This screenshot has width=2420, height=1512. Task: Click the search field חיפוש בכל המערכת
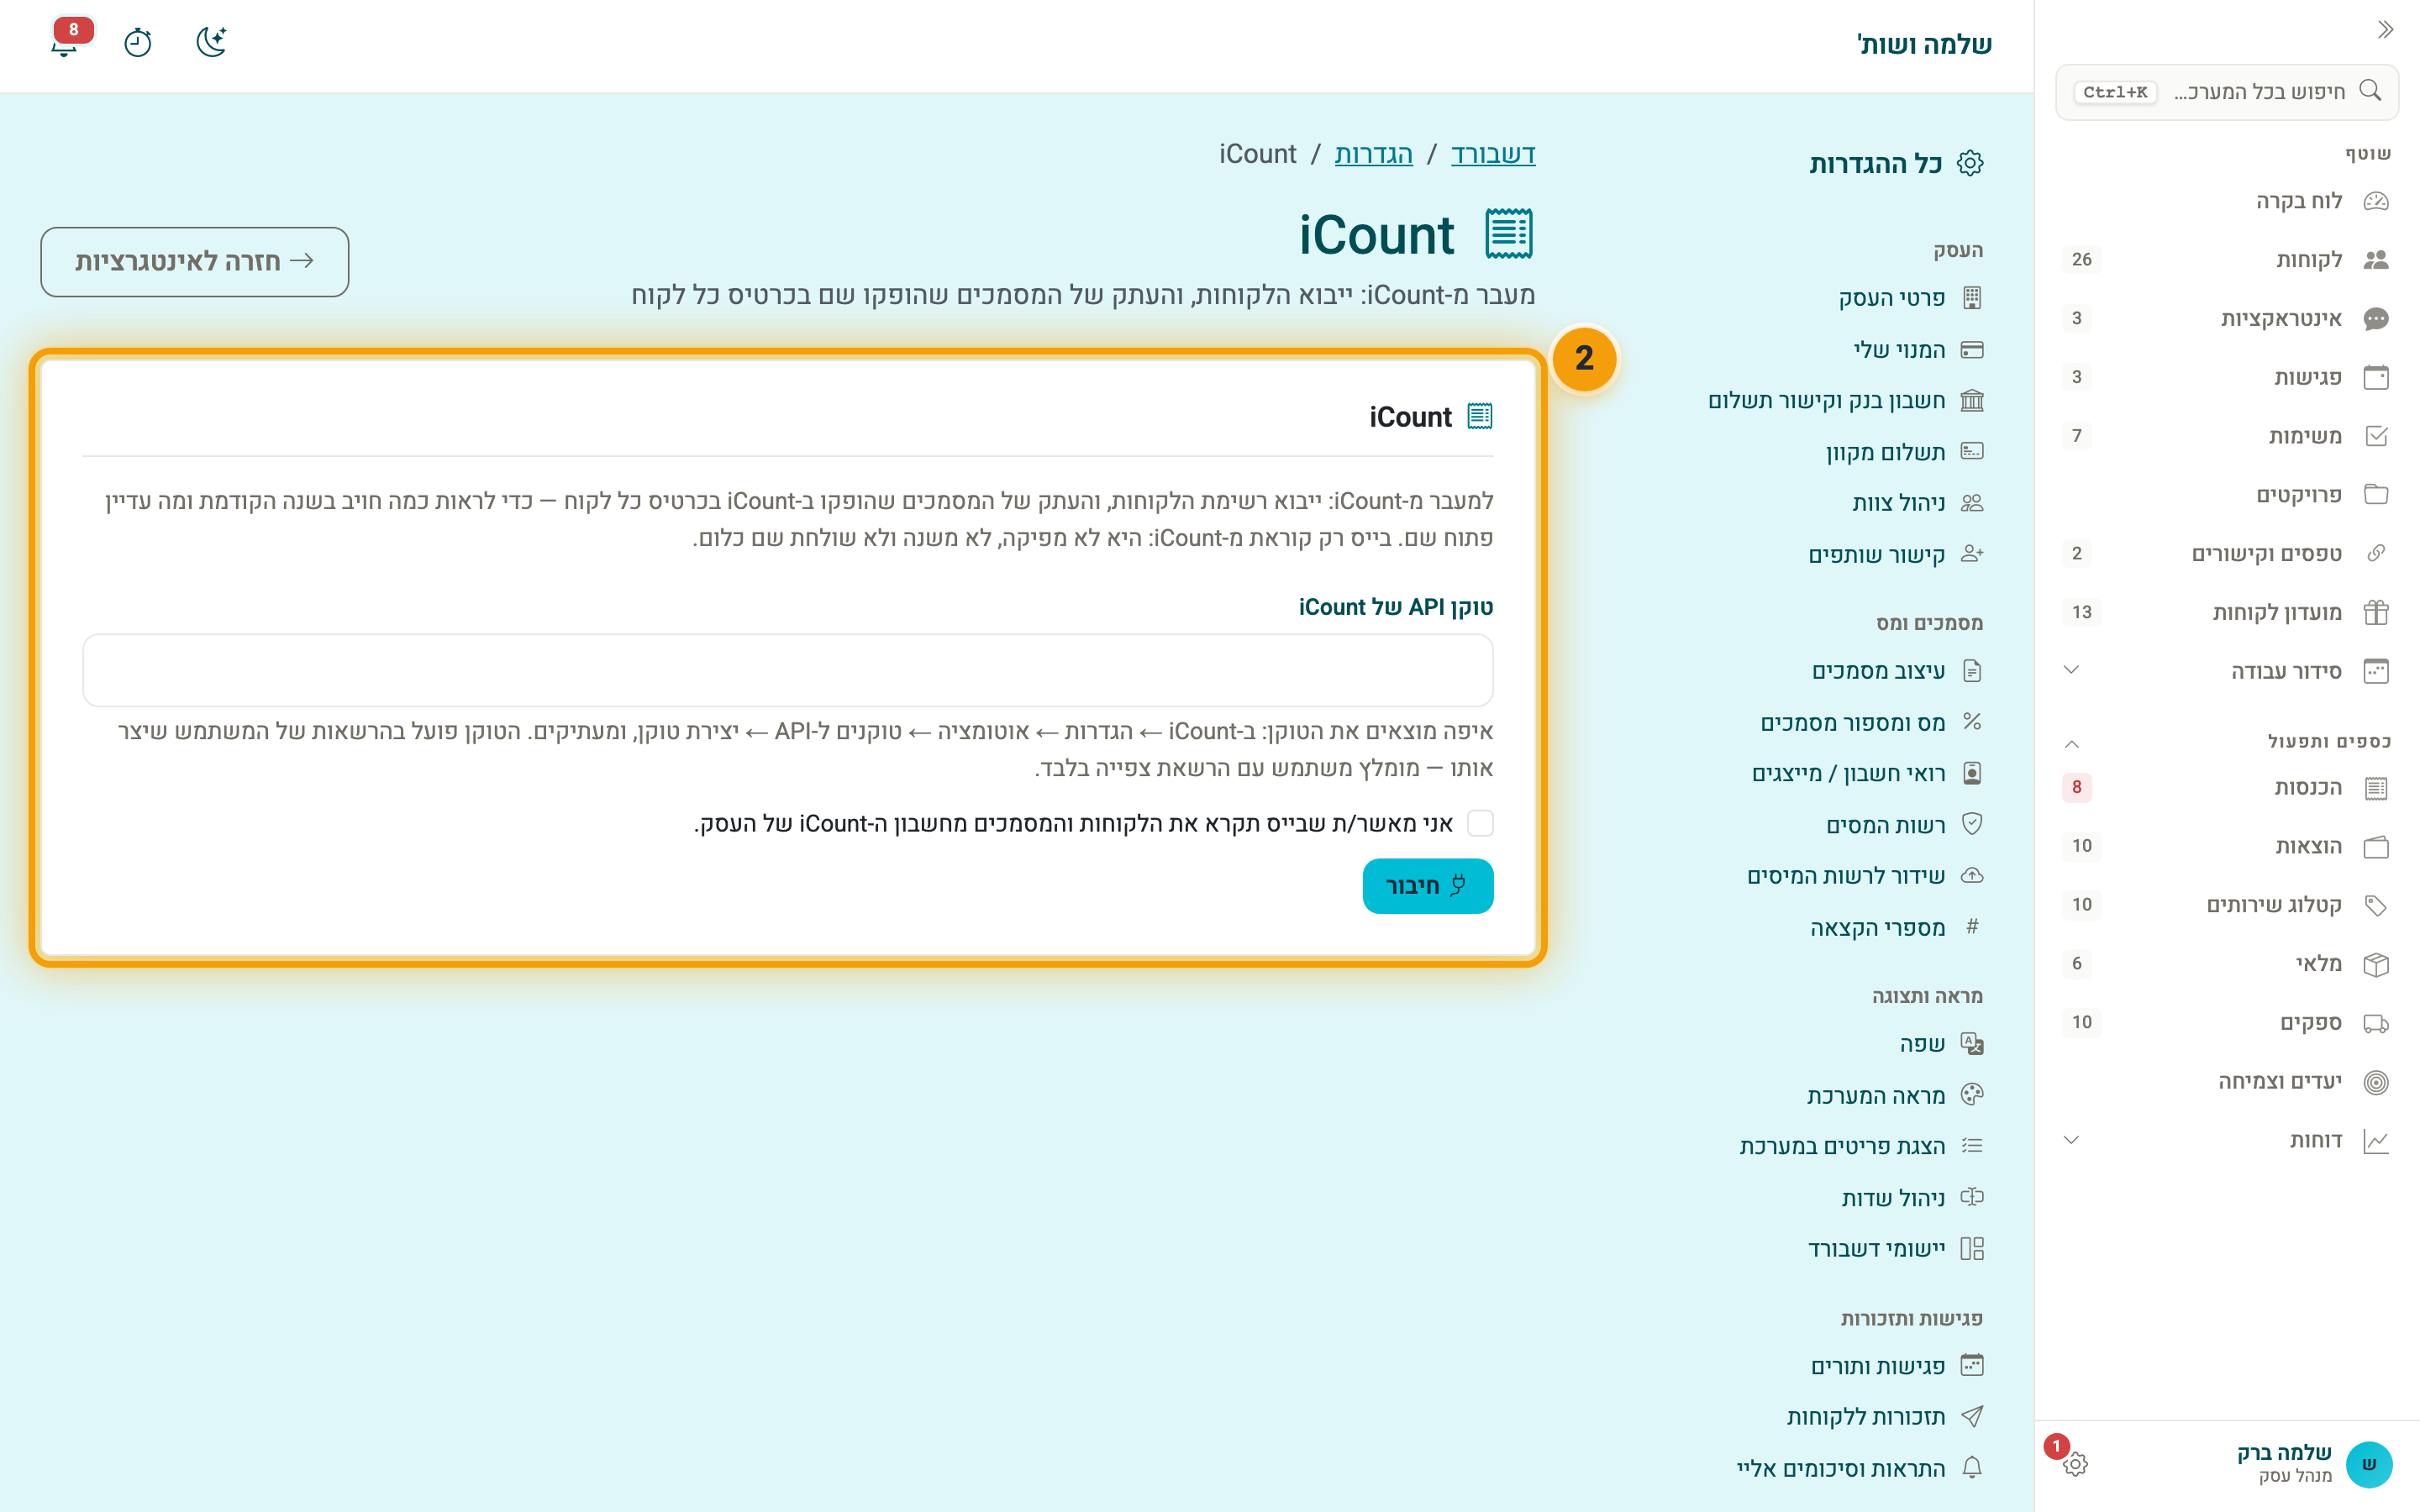pyautogui.click(x=2227, y=92)
